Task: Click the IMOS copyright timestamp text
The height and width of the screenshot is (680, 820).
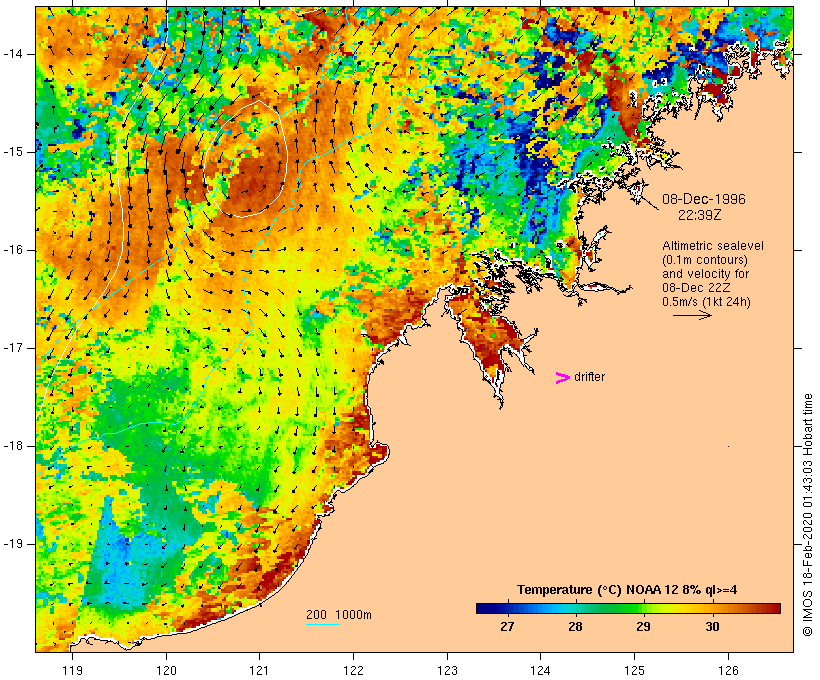Action: (x=807, y=515)
